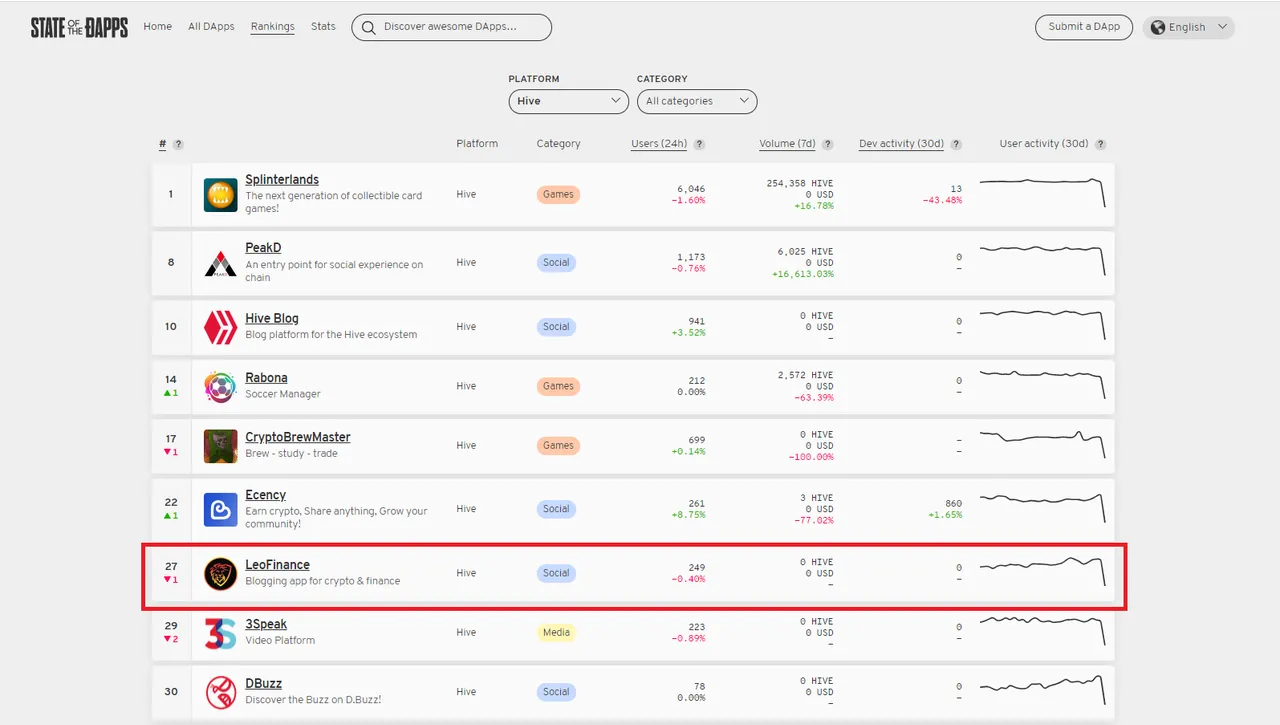Click the 860 dev activity for Ecency
The width and height of the screenshot is (1280, 725).
952,504
